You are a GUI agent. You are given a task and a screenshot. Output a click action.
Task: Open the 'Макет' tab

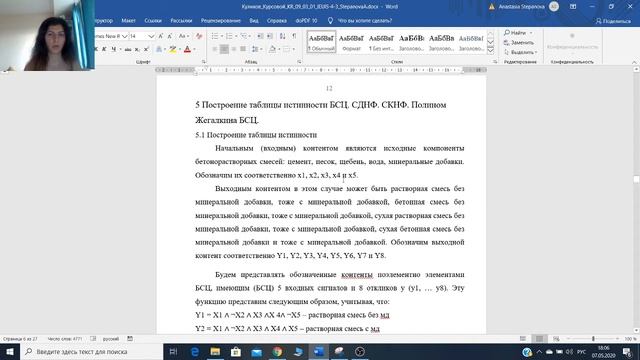point(128,20)
